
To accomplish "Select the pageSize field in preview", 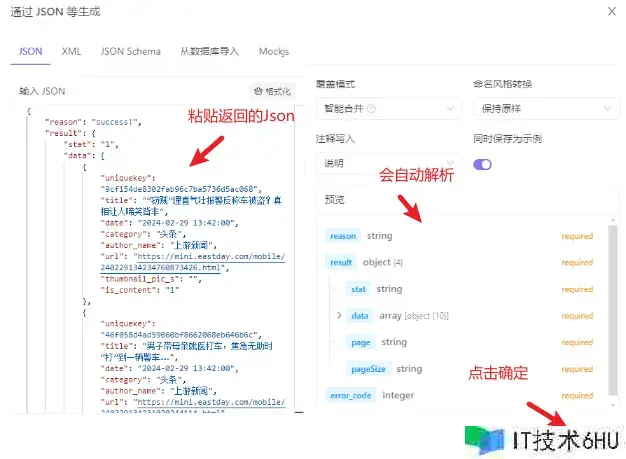I will coord(372,369).
